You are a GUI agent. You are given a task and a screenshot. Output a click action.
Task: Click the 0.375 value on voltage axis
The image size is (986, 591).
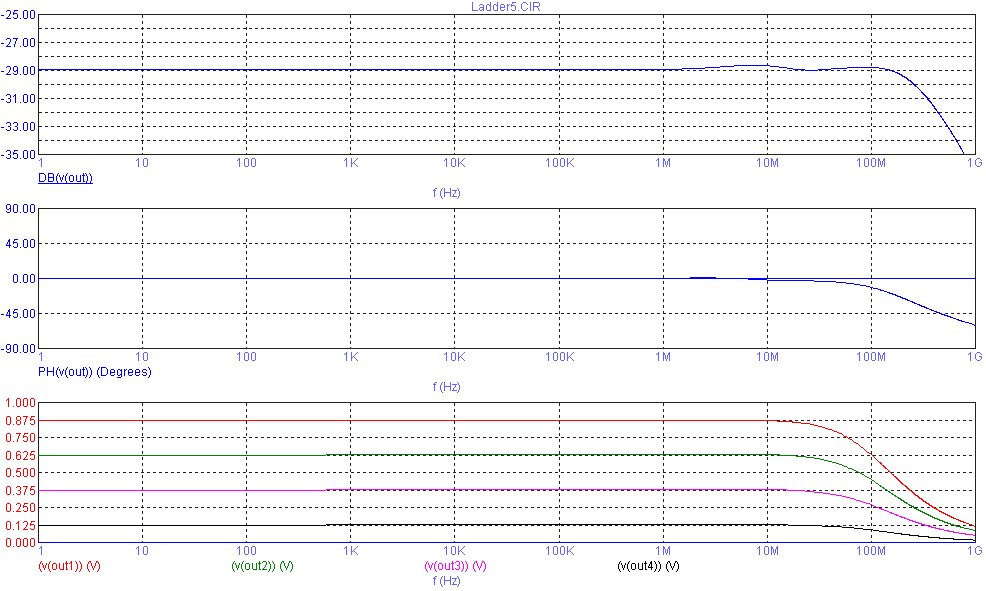pyautogui.click(x=21, y=490)
